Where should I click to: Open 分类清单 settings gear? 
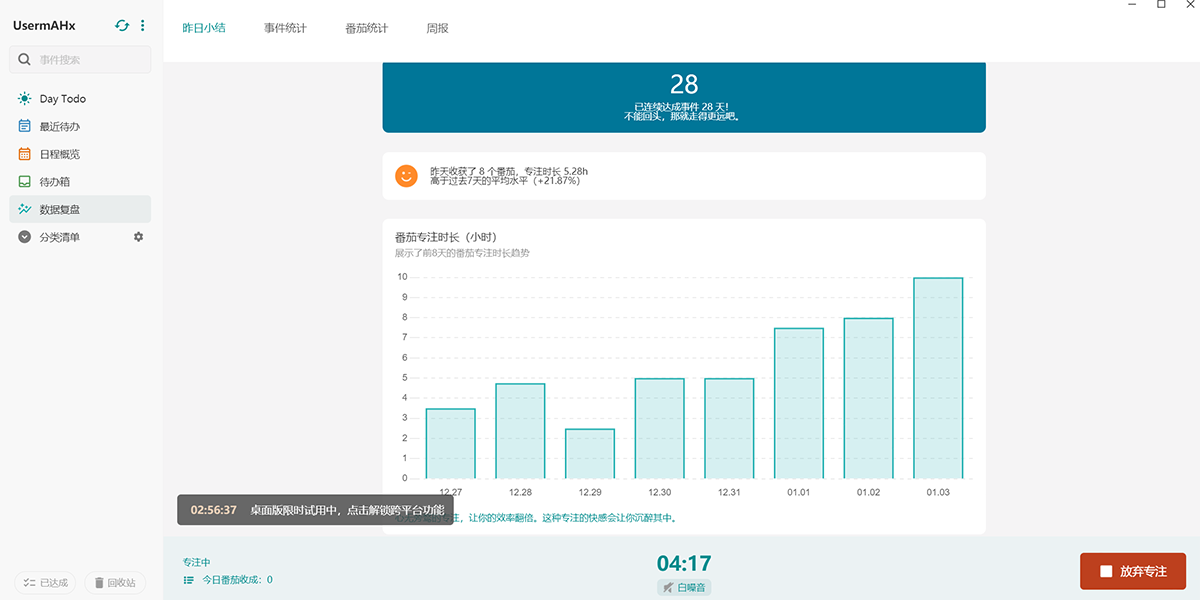(x=139, y=237)
